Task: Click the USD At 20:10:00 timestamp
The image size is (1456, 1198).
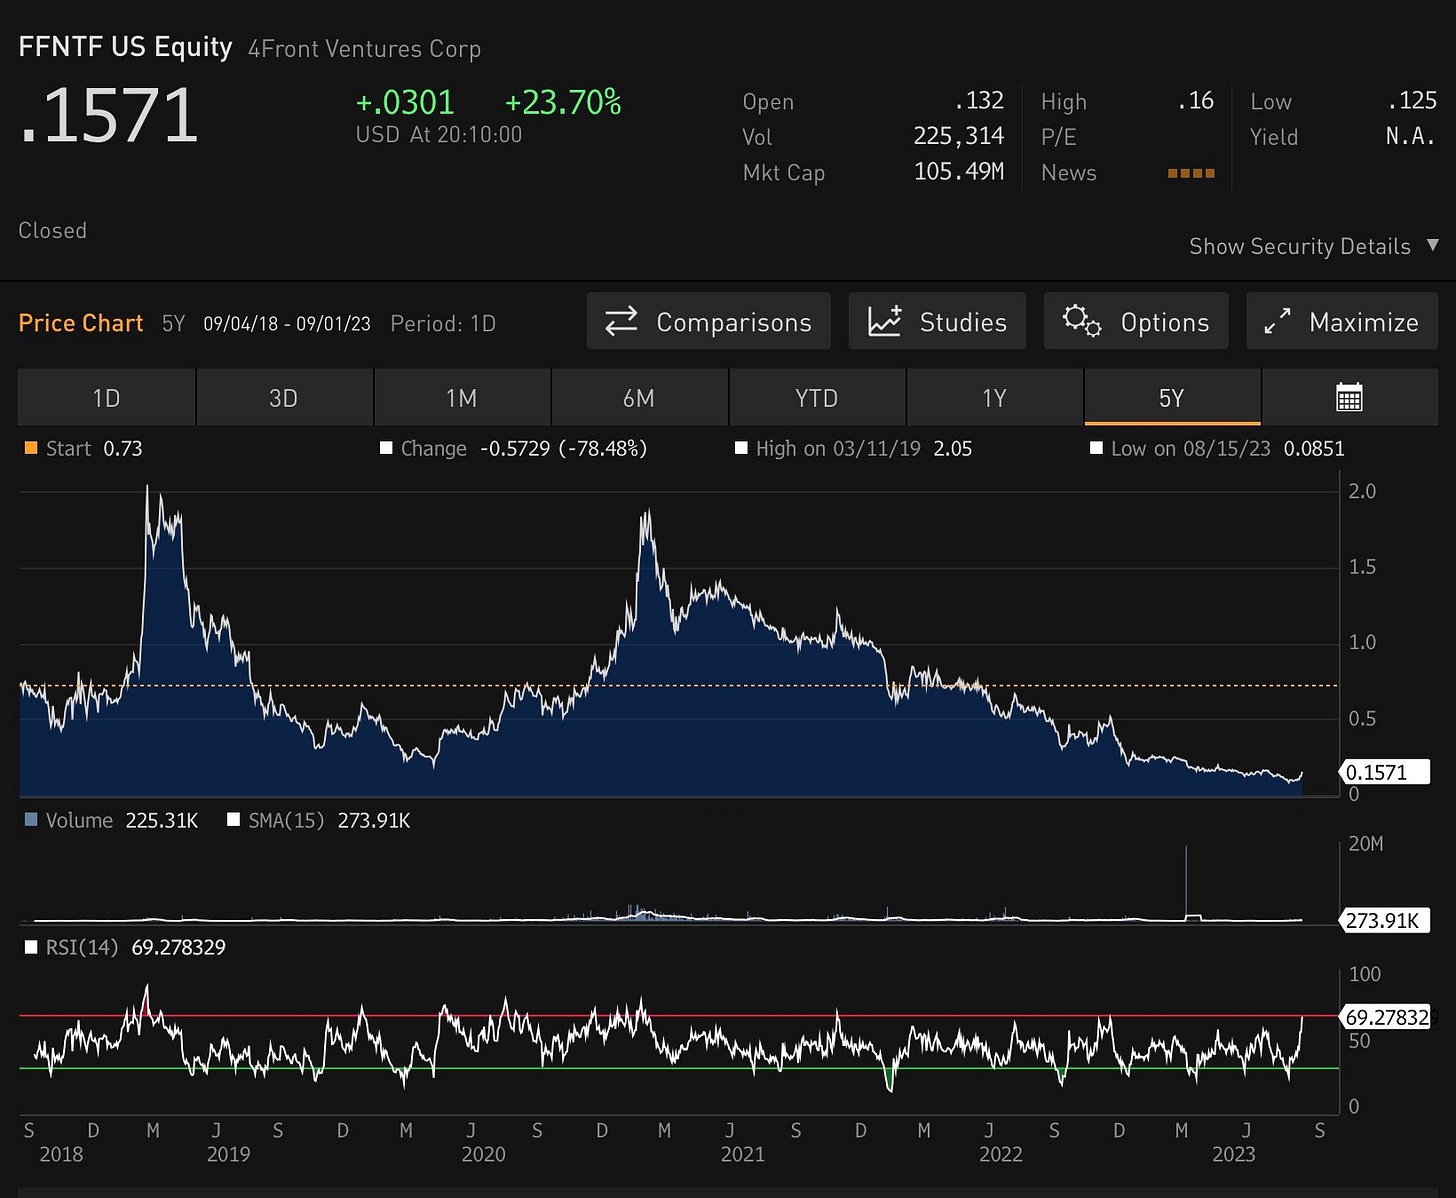Action: click(439, 135)
